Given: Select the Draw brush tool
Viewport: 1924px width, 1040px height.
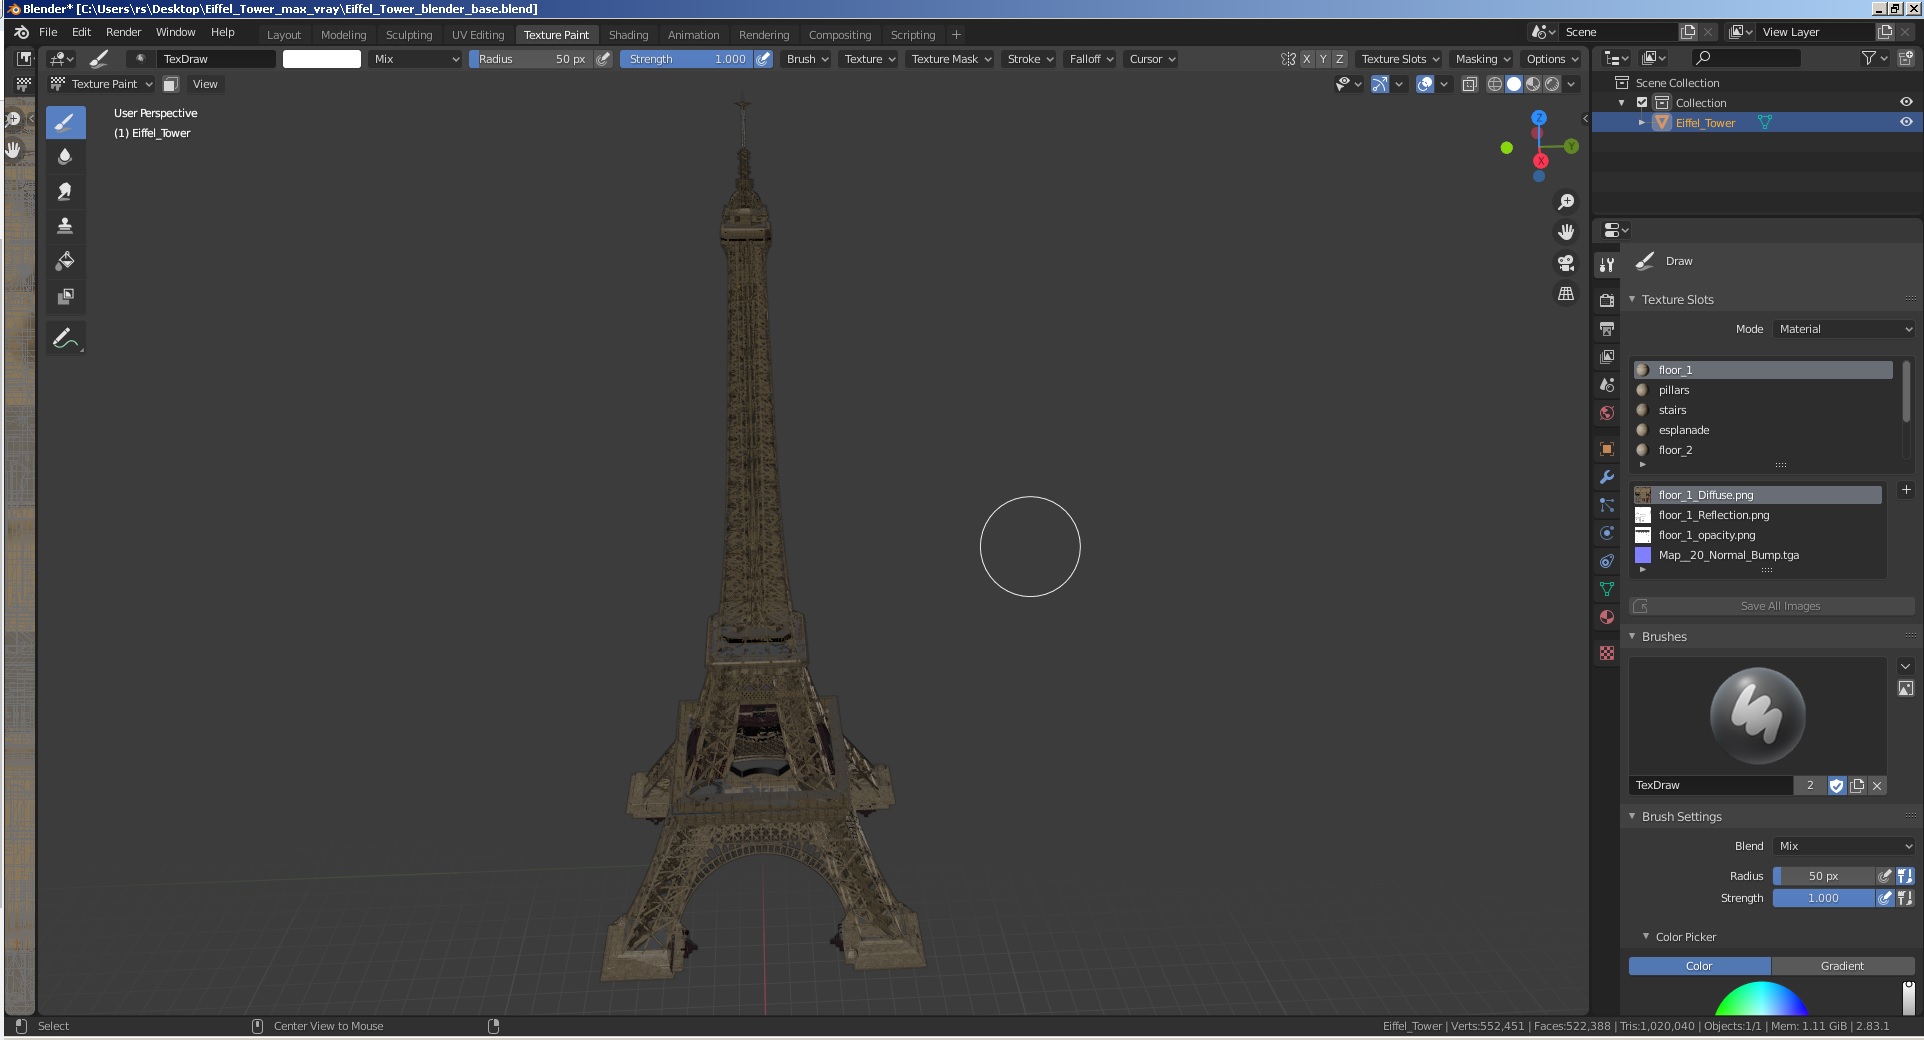Looking at the screenshot, I should tap(65, 123).
